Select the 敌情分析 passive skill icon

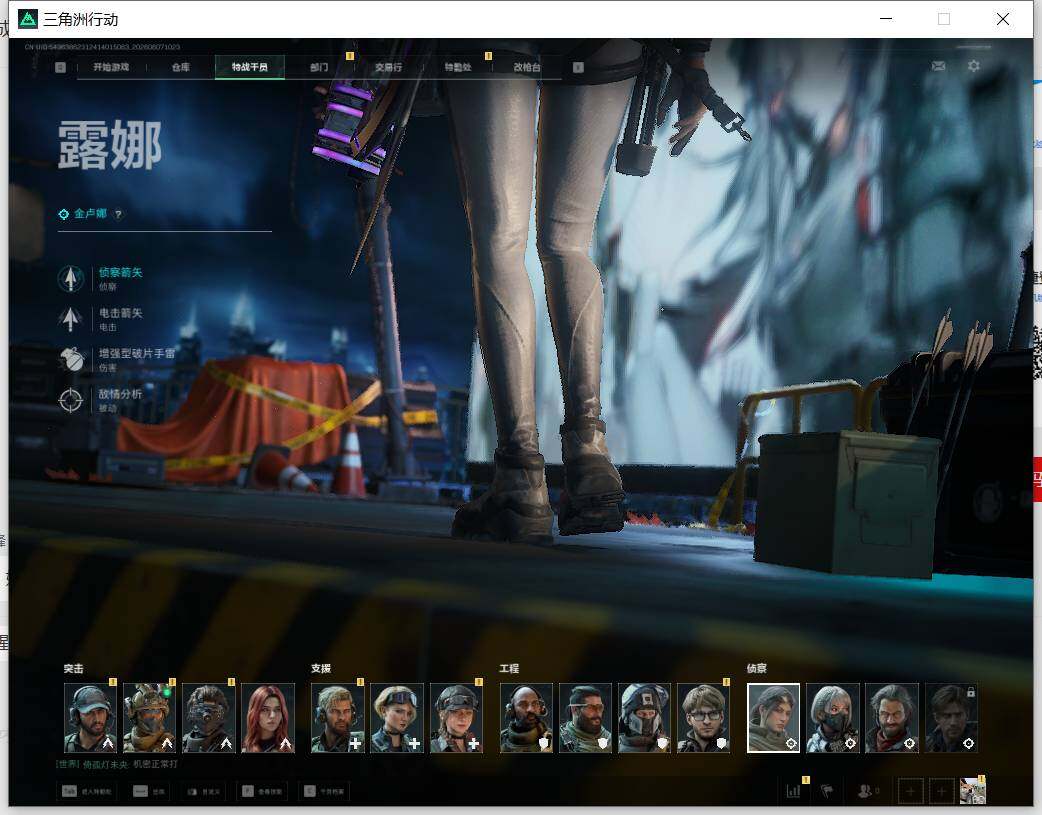[70, 400]
